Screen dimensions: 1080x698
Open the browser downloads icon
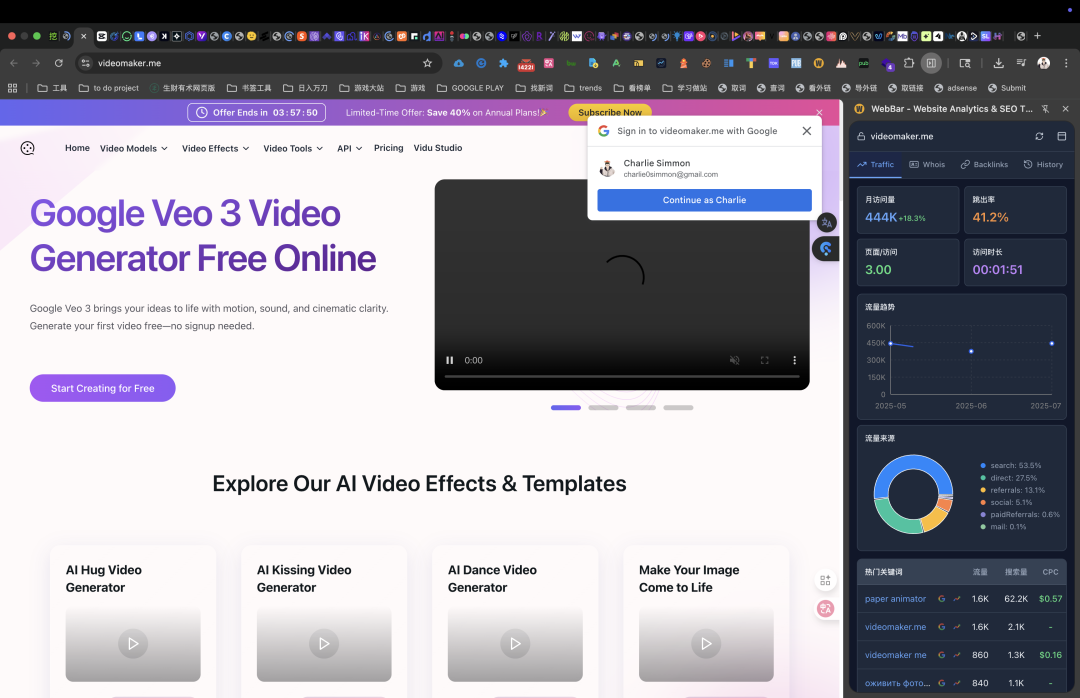coord(998,63)
